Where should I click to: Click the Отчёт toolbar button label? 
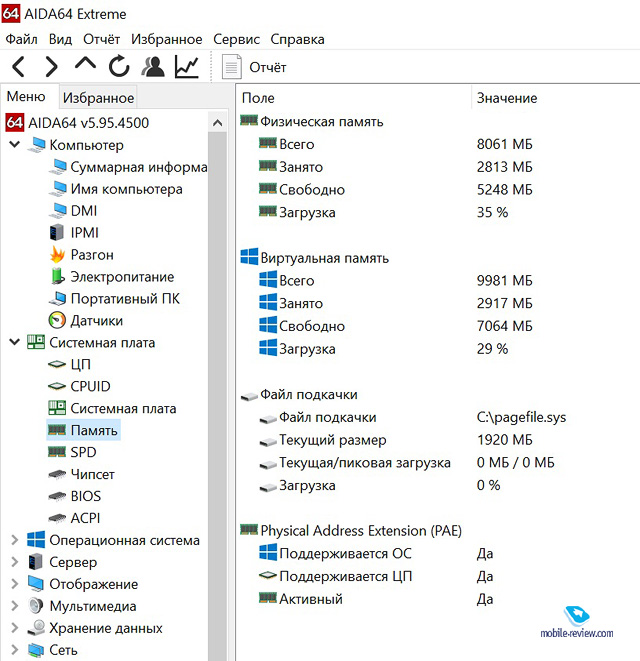coord(267,67)
